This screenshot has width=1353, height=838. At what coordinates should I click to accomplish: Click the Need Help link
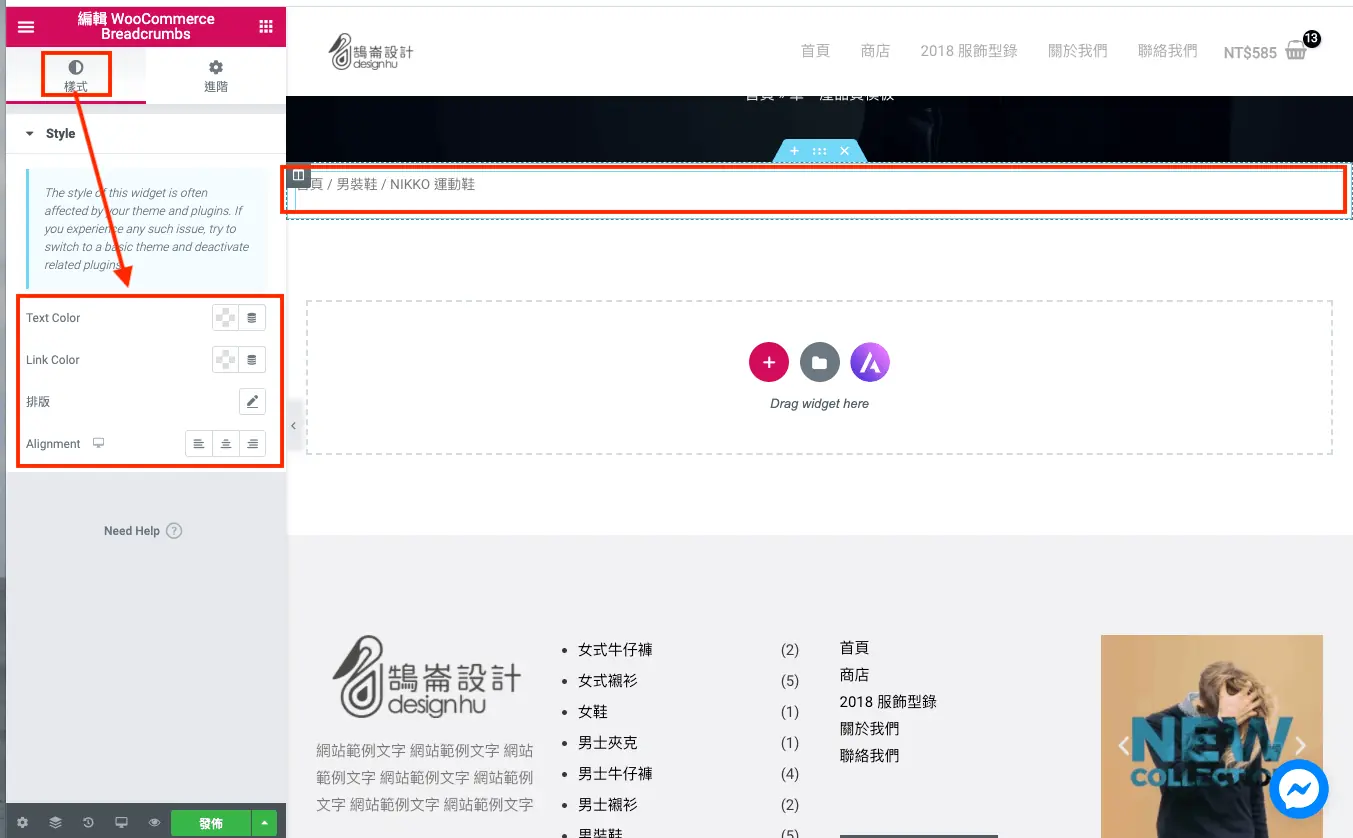pos(143,531)
